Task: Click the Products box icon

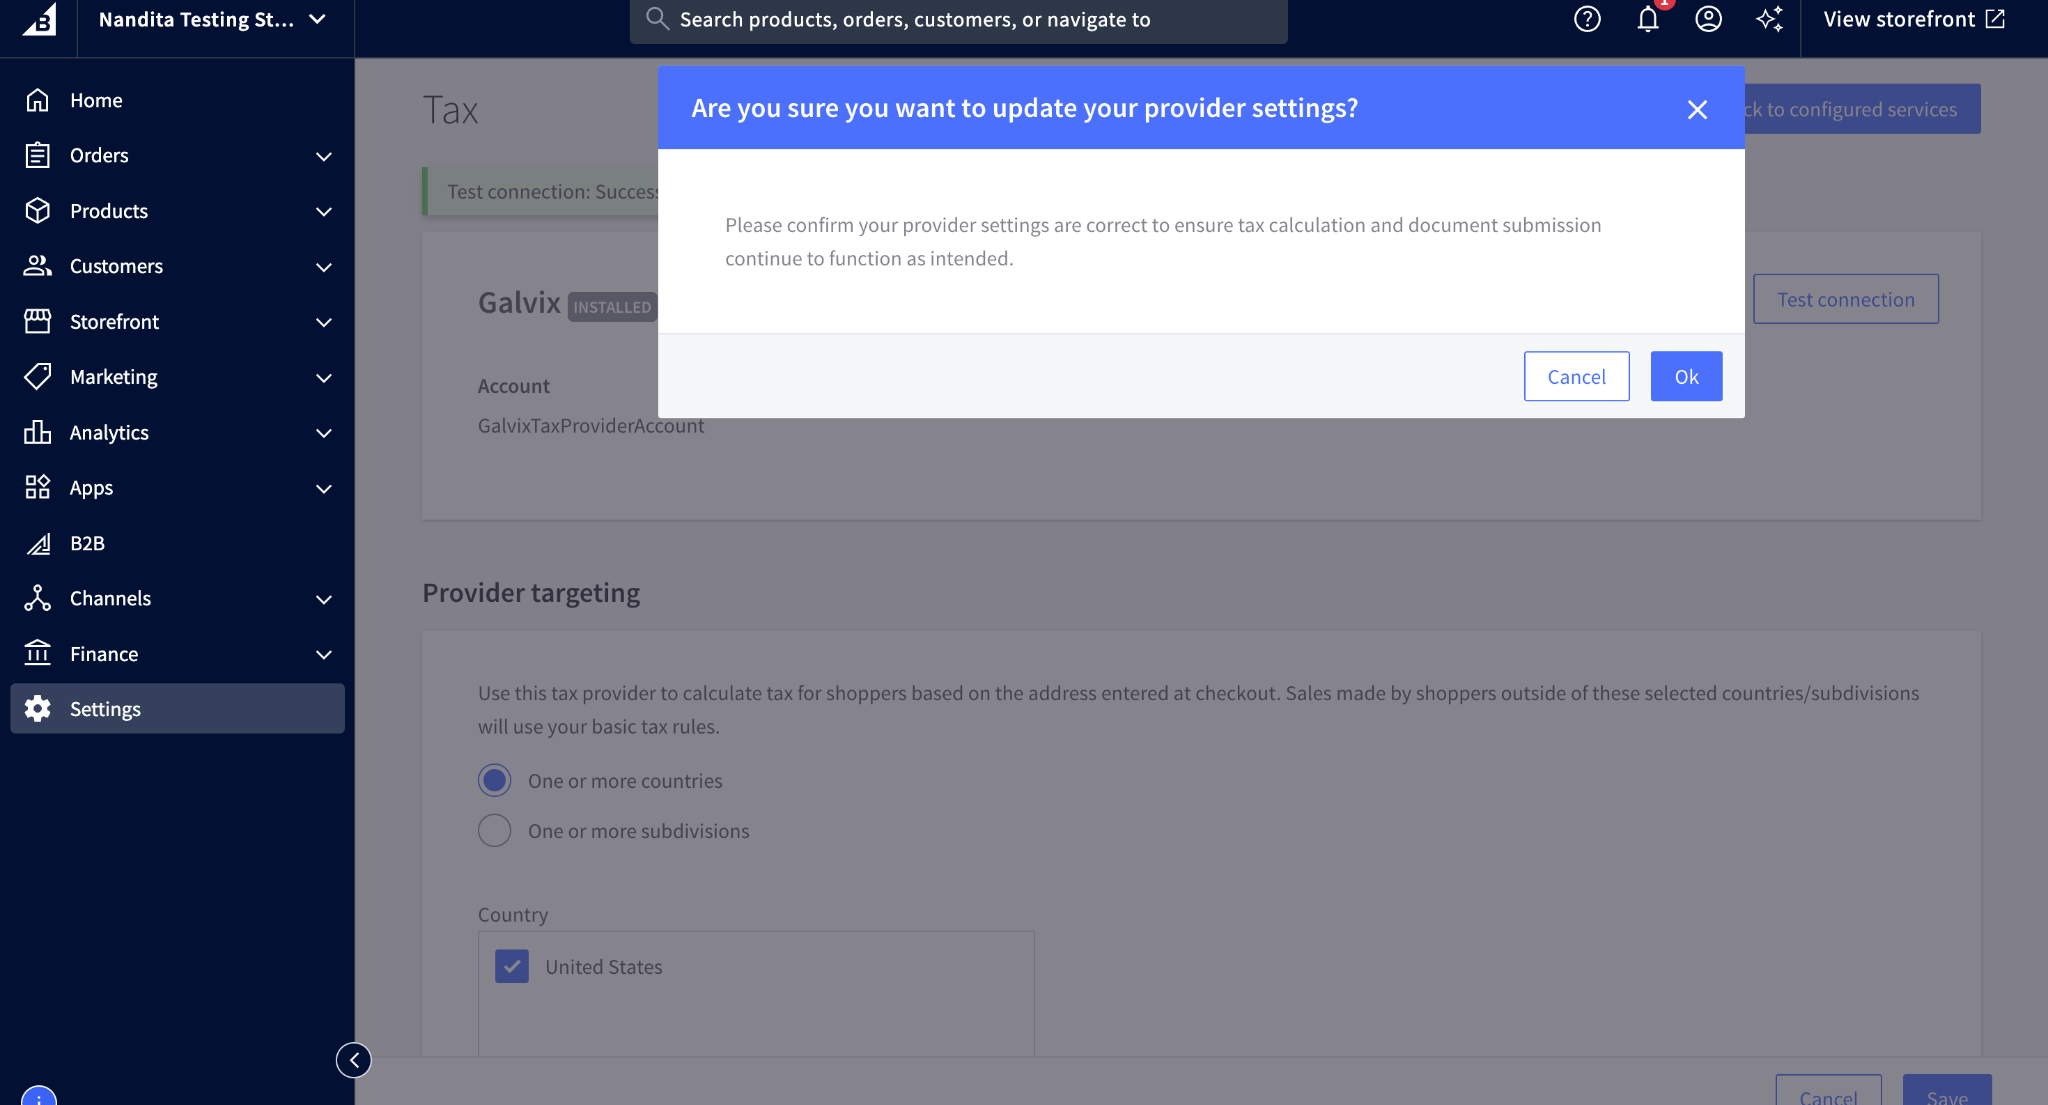Action: point(37,211)
